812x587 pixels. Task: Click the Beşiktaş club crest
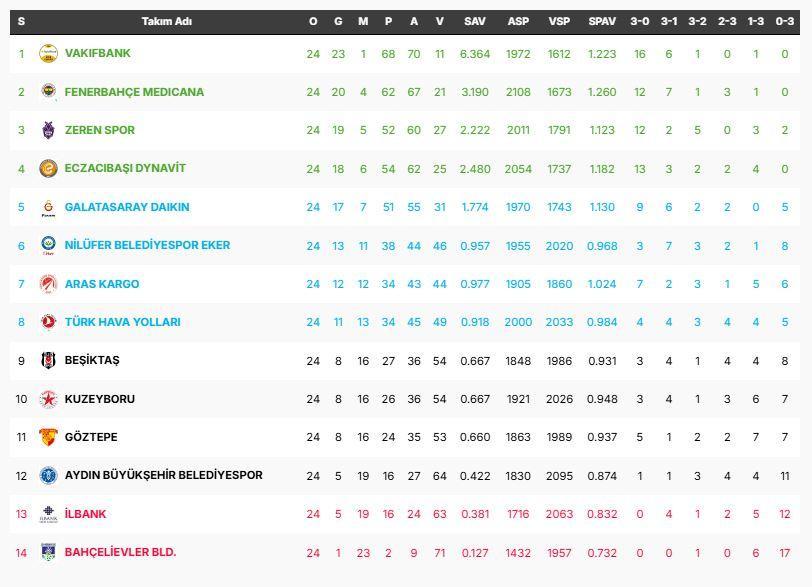48,360
